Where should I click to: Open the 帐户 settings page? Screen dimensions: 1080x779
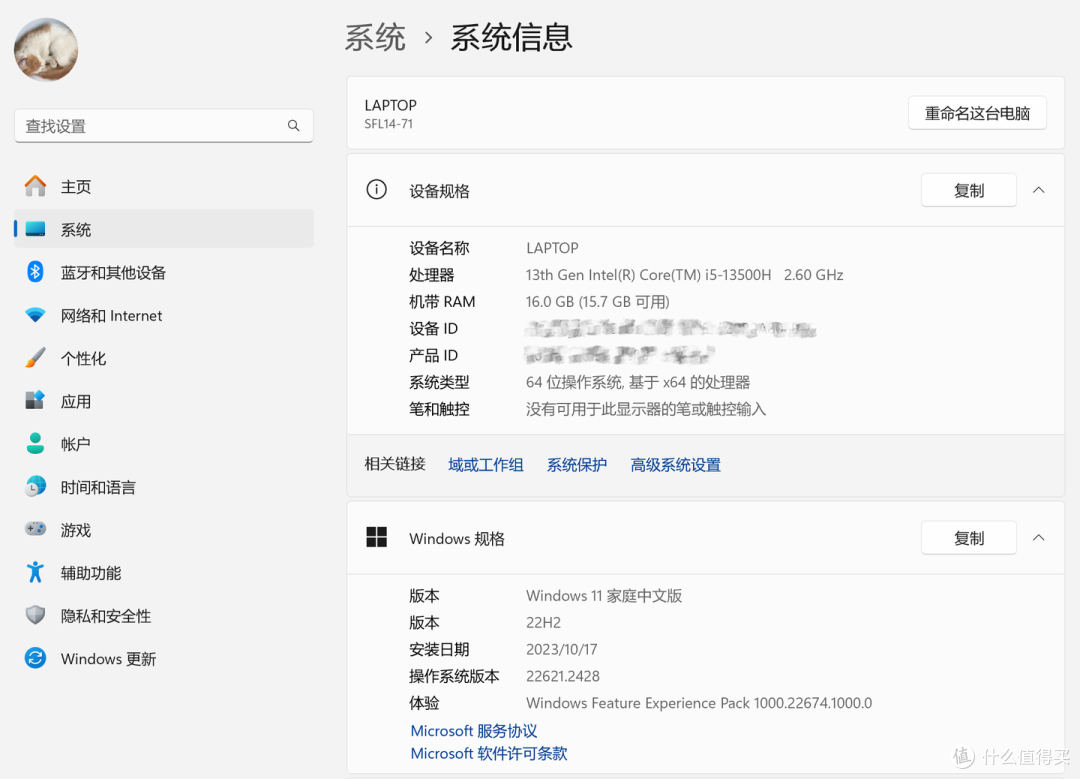[164, 444]
